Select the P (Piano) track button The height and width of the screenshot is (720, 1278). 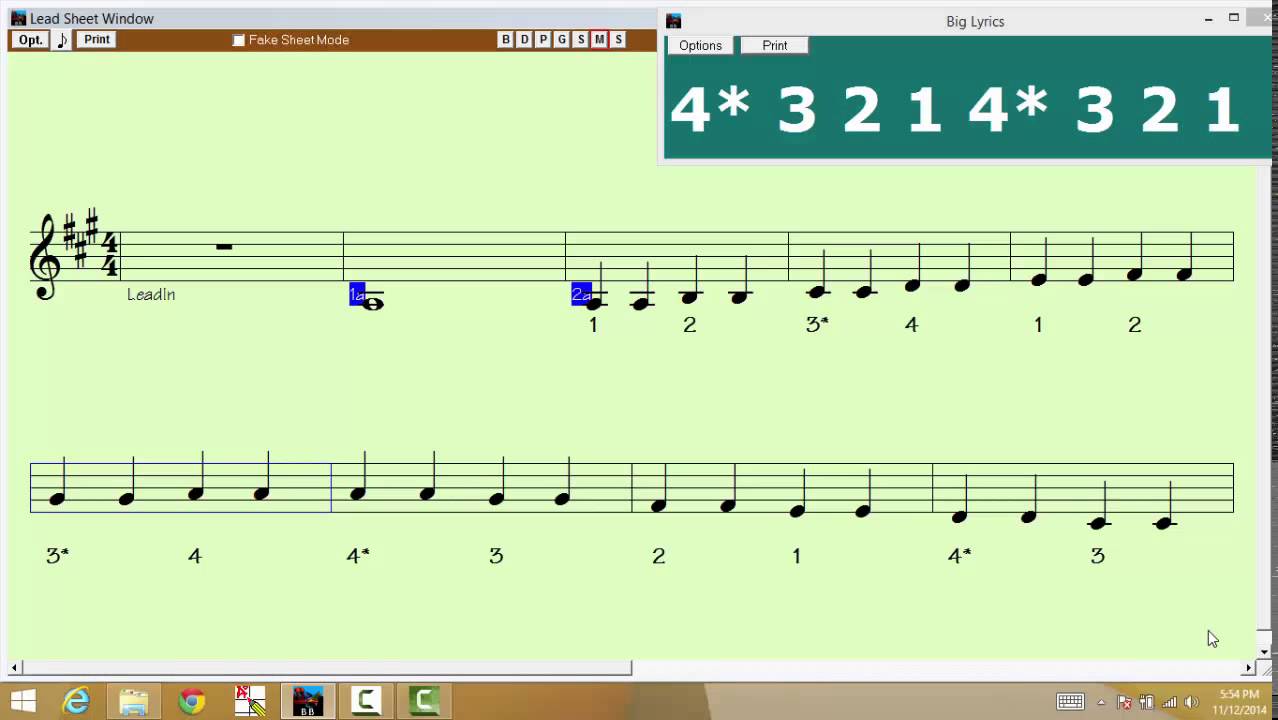point(543,40)
